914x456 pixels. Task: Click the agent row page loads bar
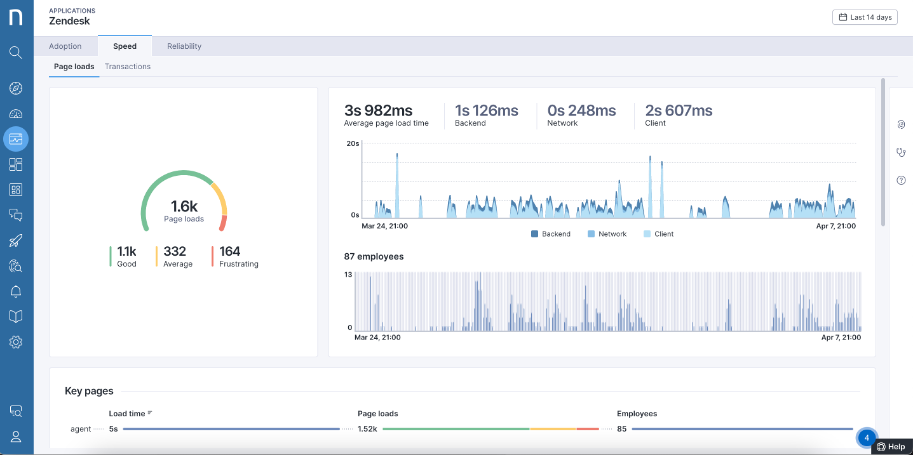(x=490, y=429)
